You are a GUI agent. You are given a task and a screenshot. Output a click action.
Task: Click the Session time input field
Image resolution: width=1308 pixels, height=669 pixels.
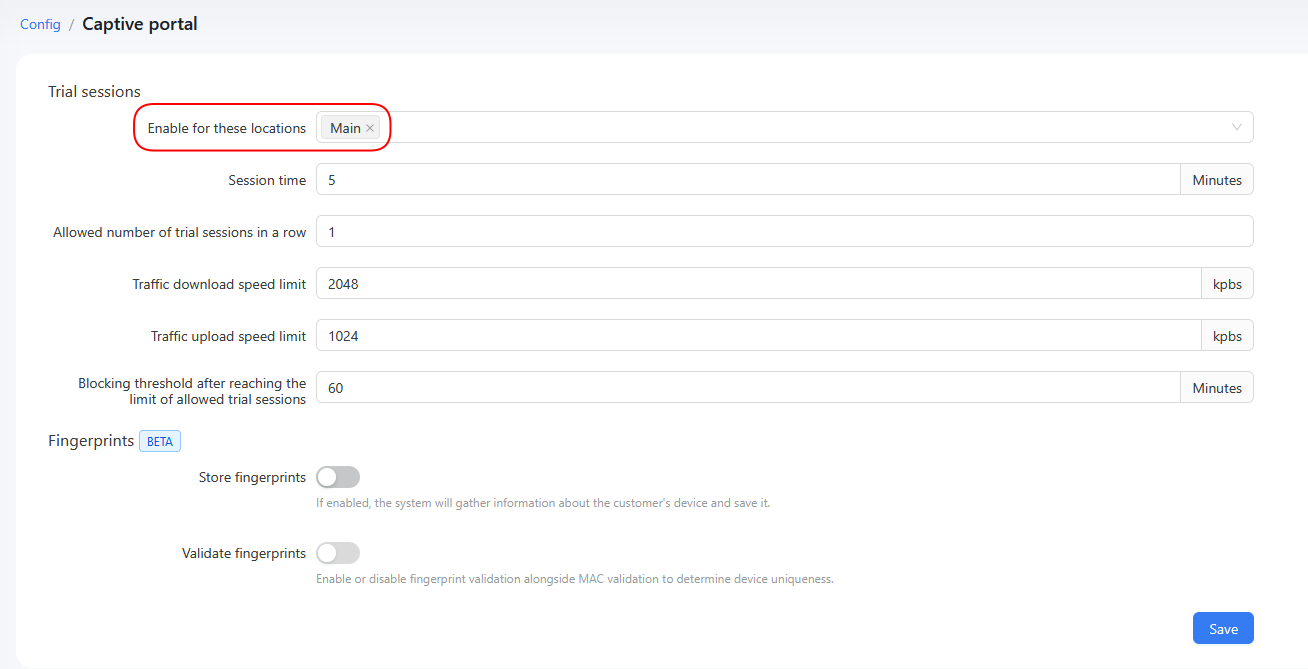[x=748, y=180]
